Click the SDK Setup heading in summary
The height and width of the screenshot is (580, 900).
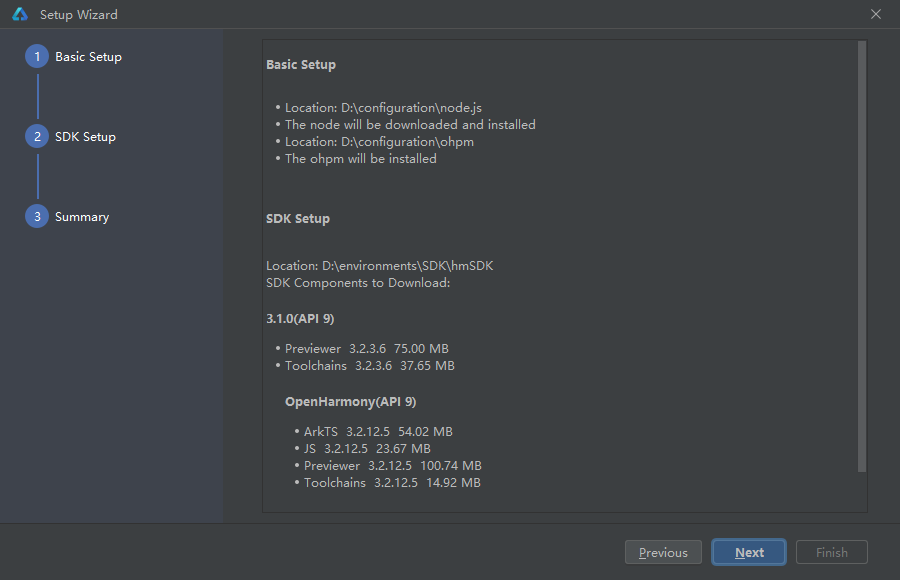pyautogui.click(x=298, y=219)
